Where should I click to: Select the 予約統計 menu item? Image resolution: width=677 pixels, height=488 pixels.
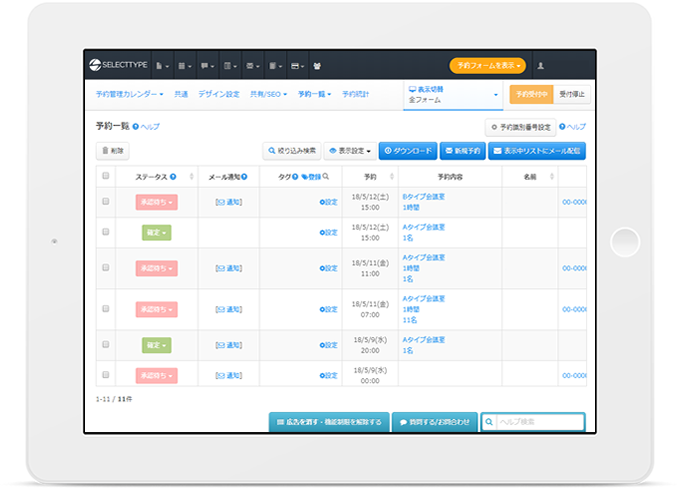355,94
